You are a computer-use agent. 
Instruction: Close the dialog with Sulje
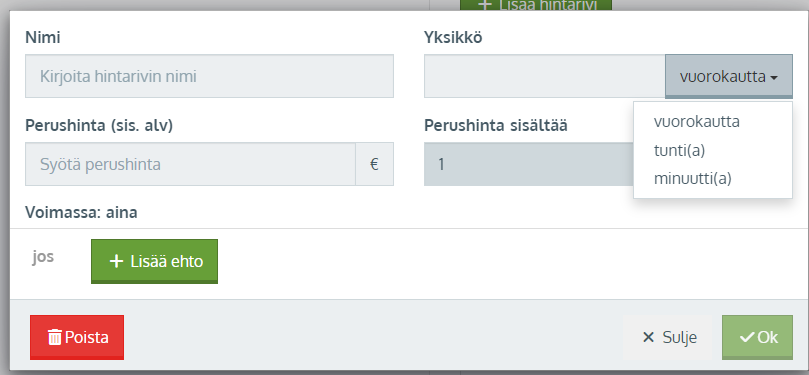tap(668, 338)
